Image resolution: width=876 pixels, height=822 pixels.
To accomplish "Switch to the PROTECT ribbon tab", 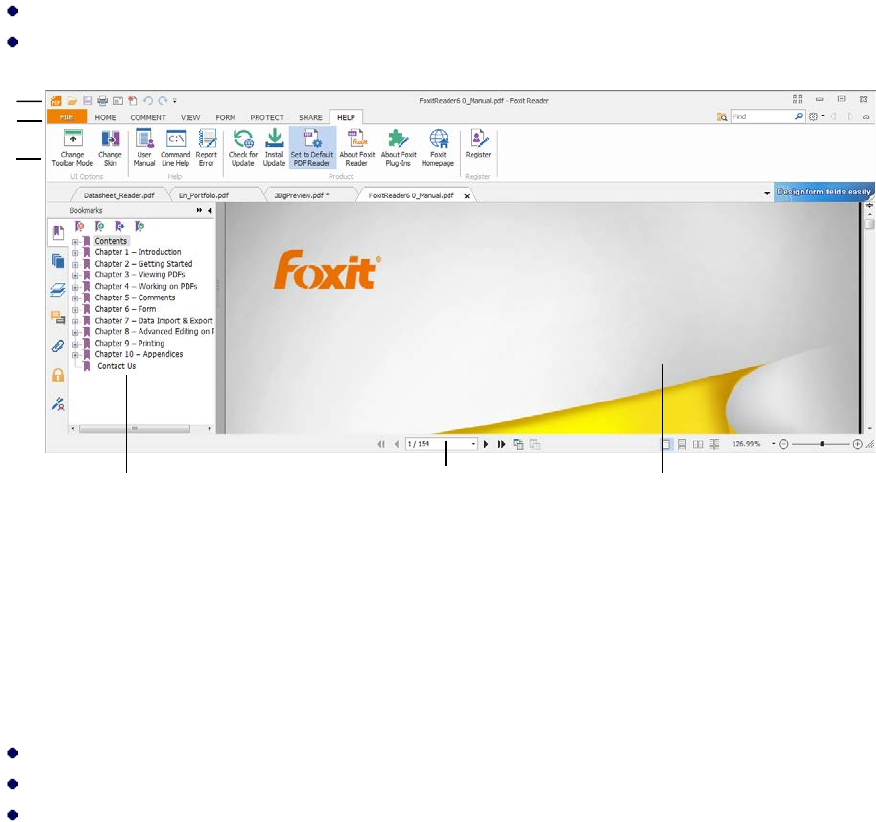I will 267,117.
